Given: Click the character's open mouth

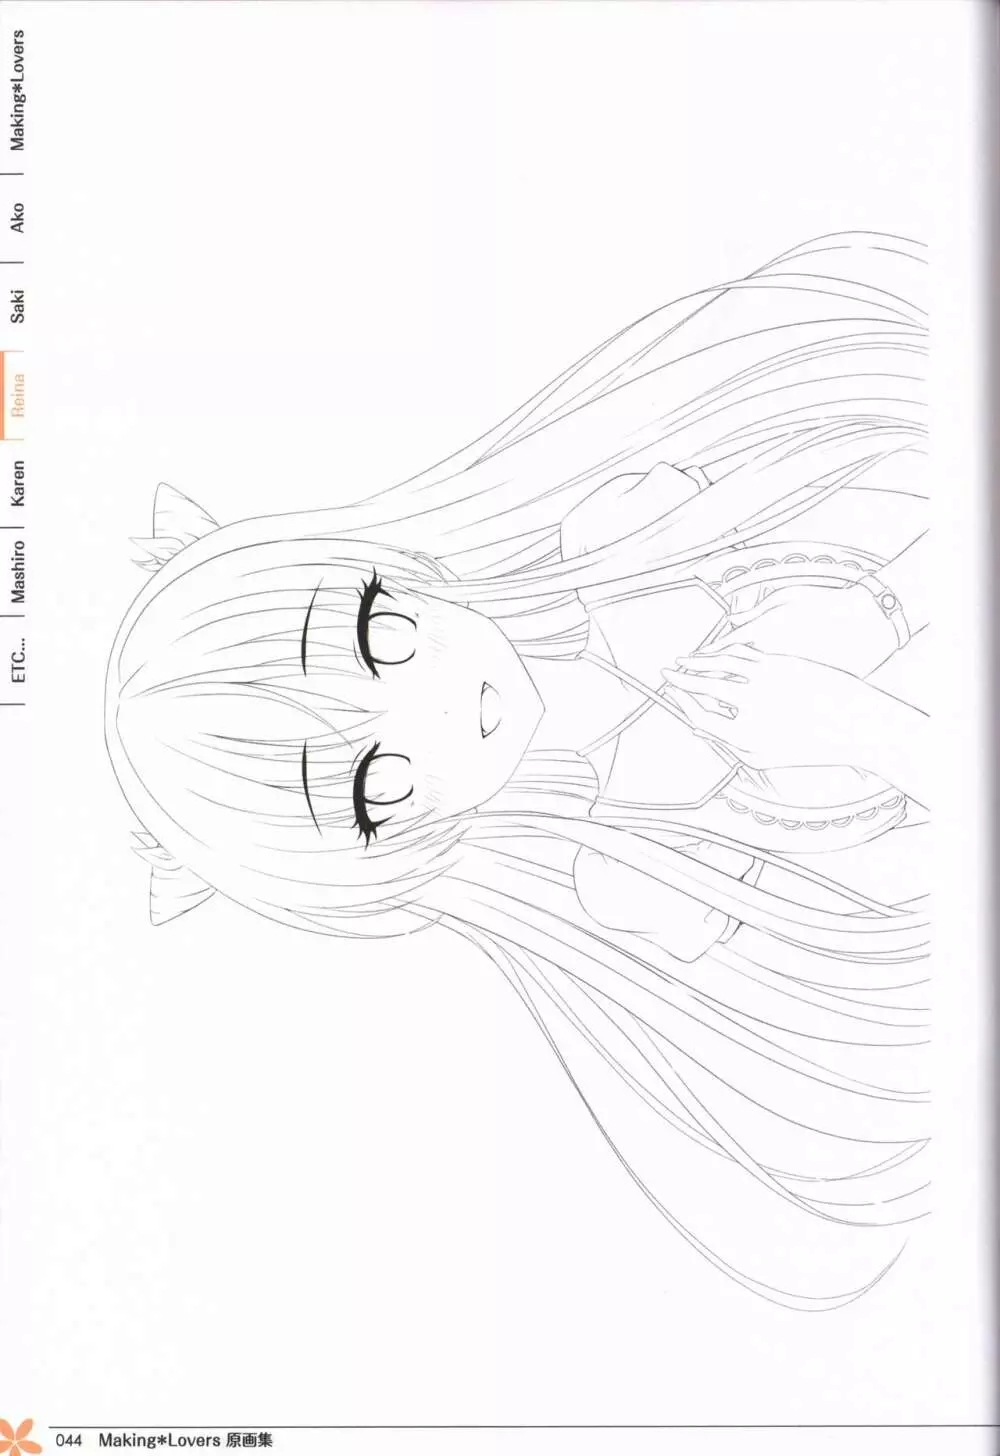Looking at the screenshot, I should (x=486, y=708).
